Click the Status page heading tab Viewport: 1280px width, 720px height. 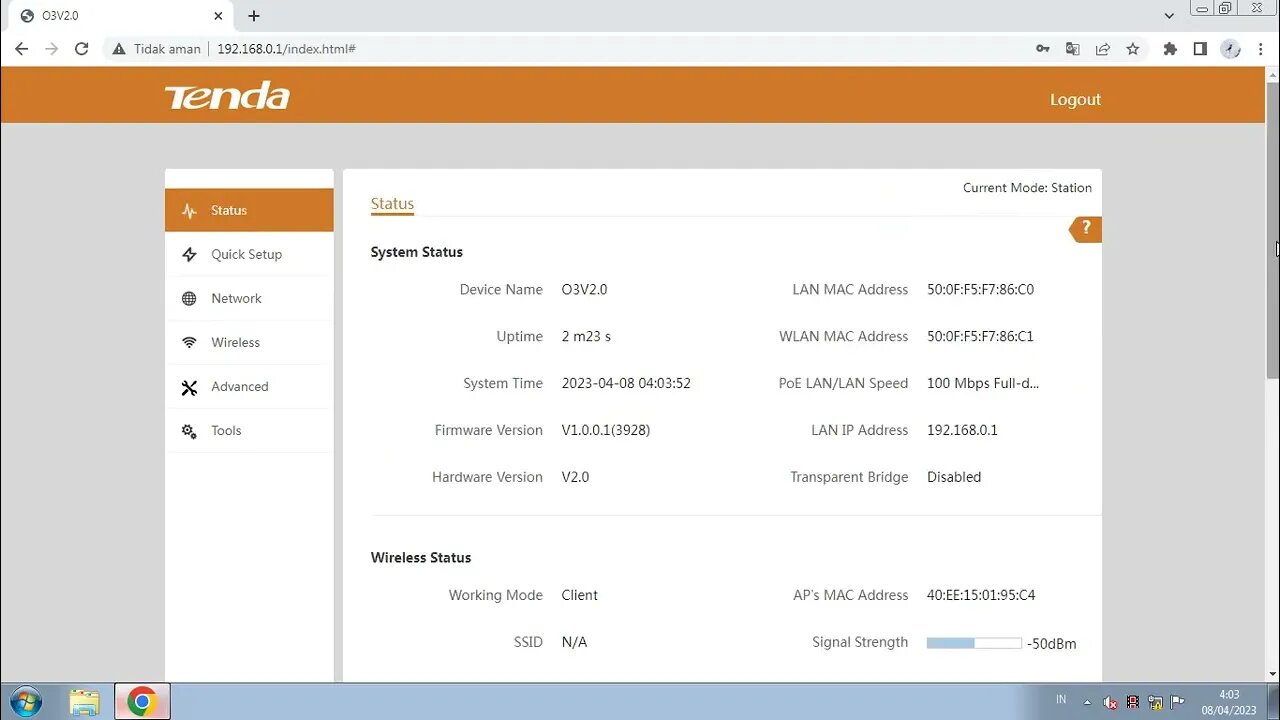pyautogui.click(x=392, y=204)
